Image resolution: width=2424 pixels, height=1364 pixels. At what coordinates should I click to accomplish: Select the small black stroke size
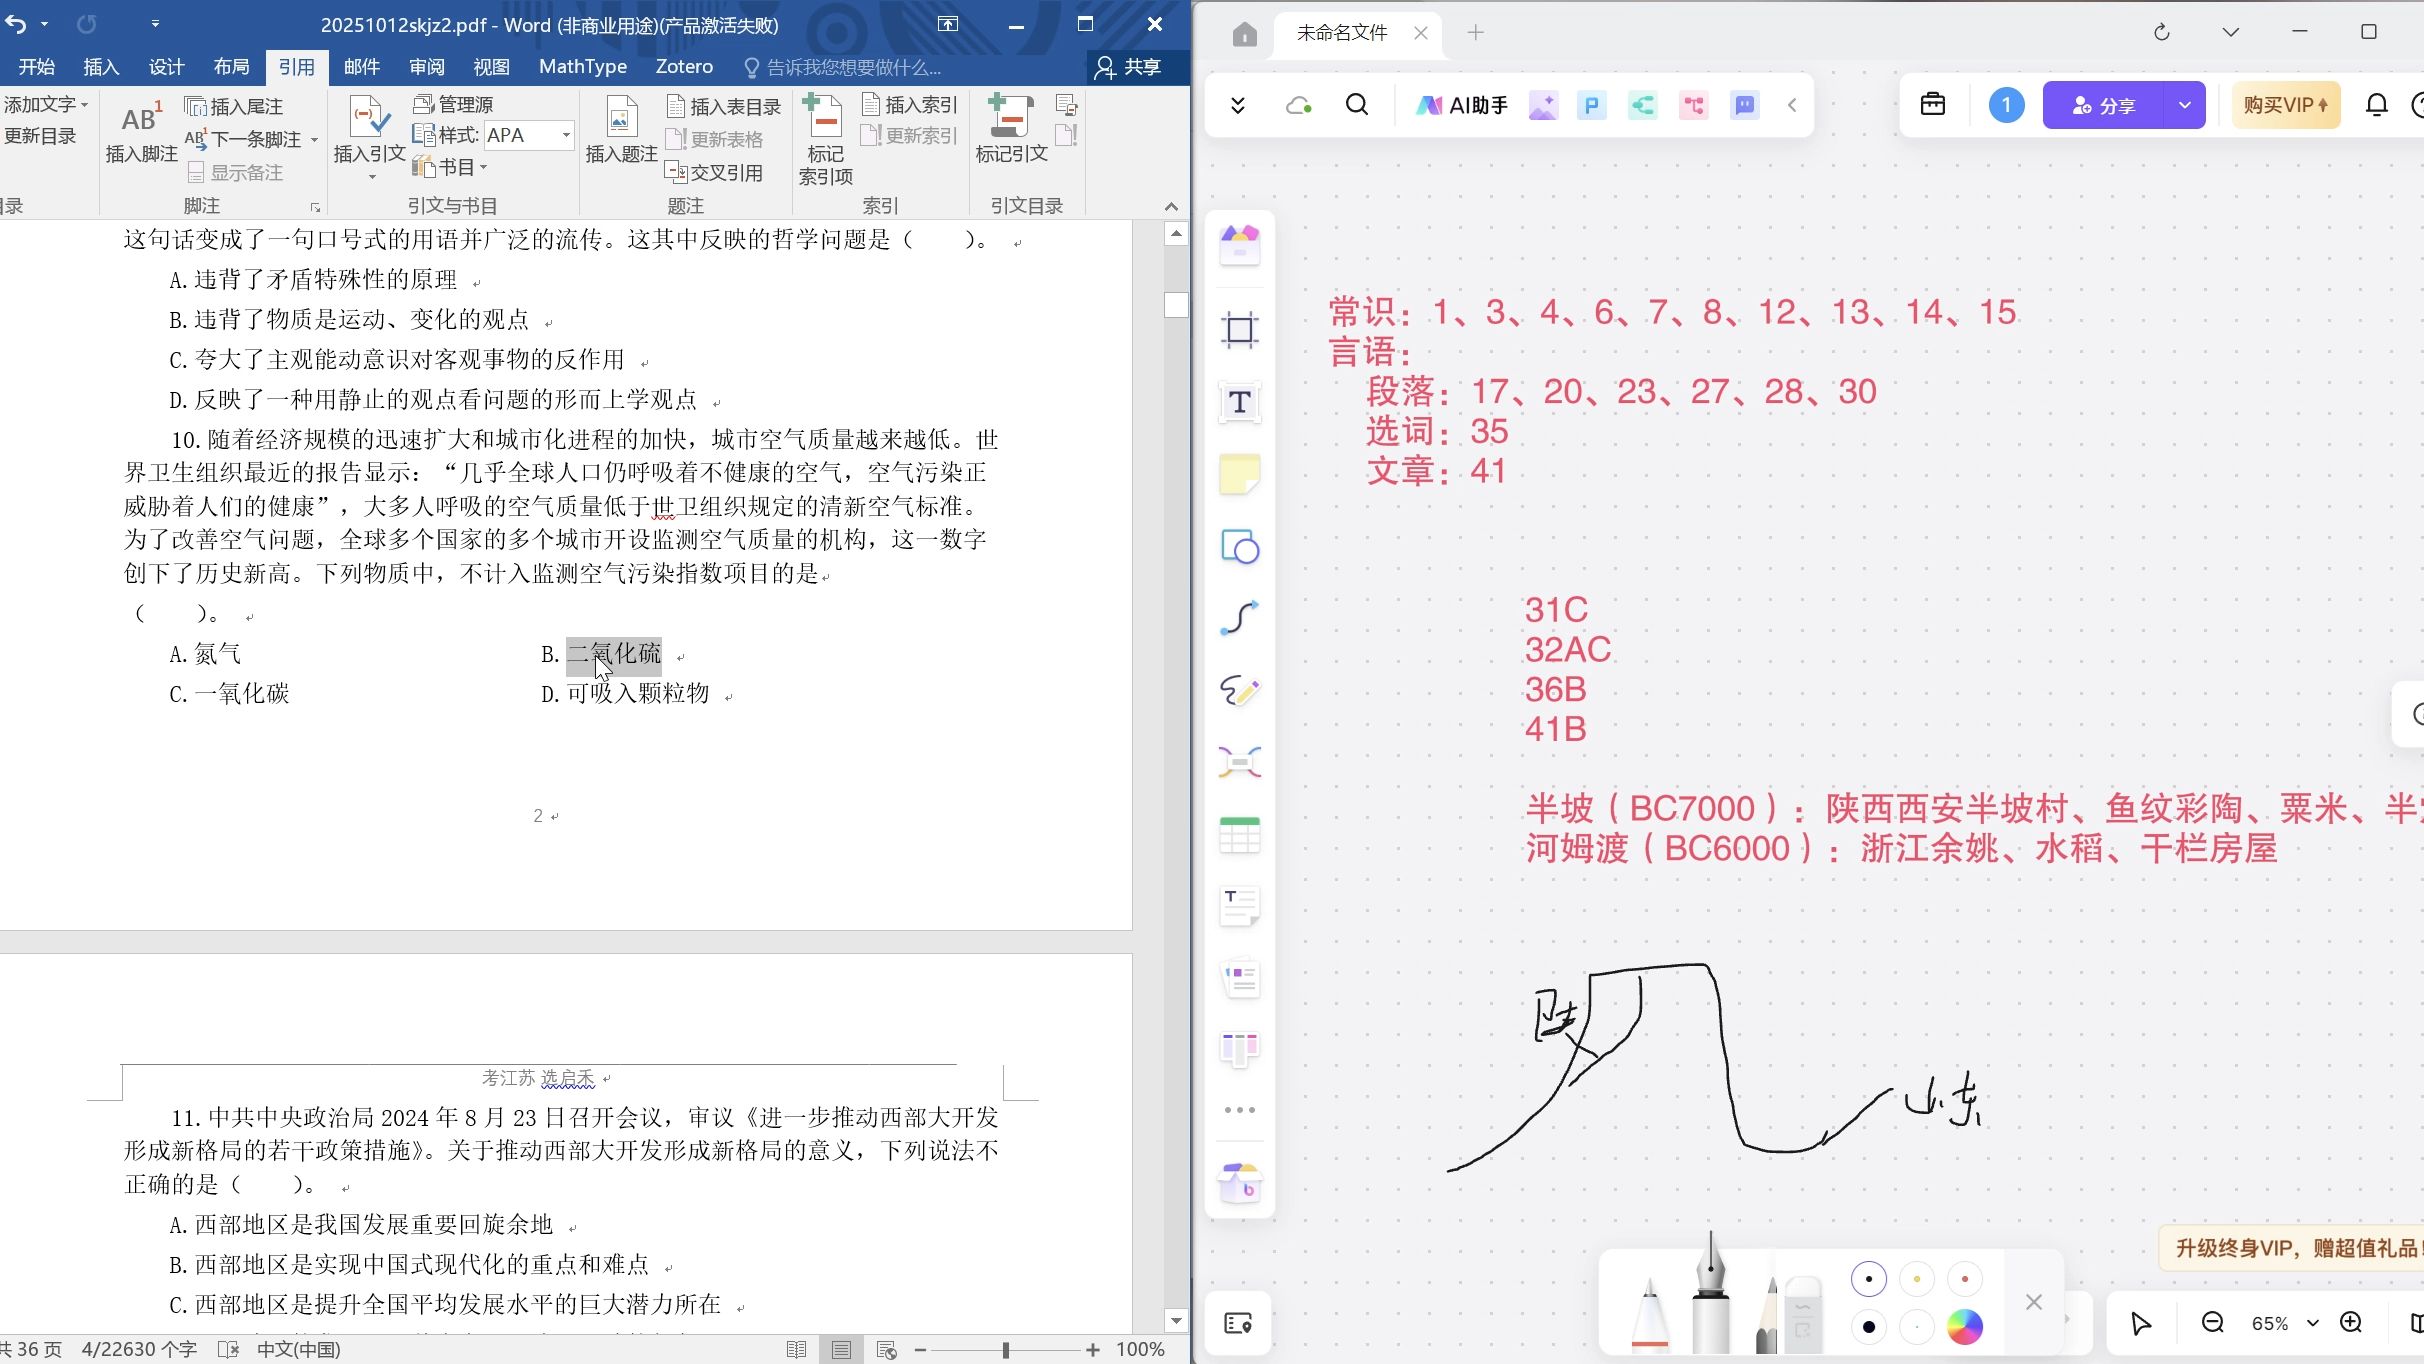(1868, 1279)
